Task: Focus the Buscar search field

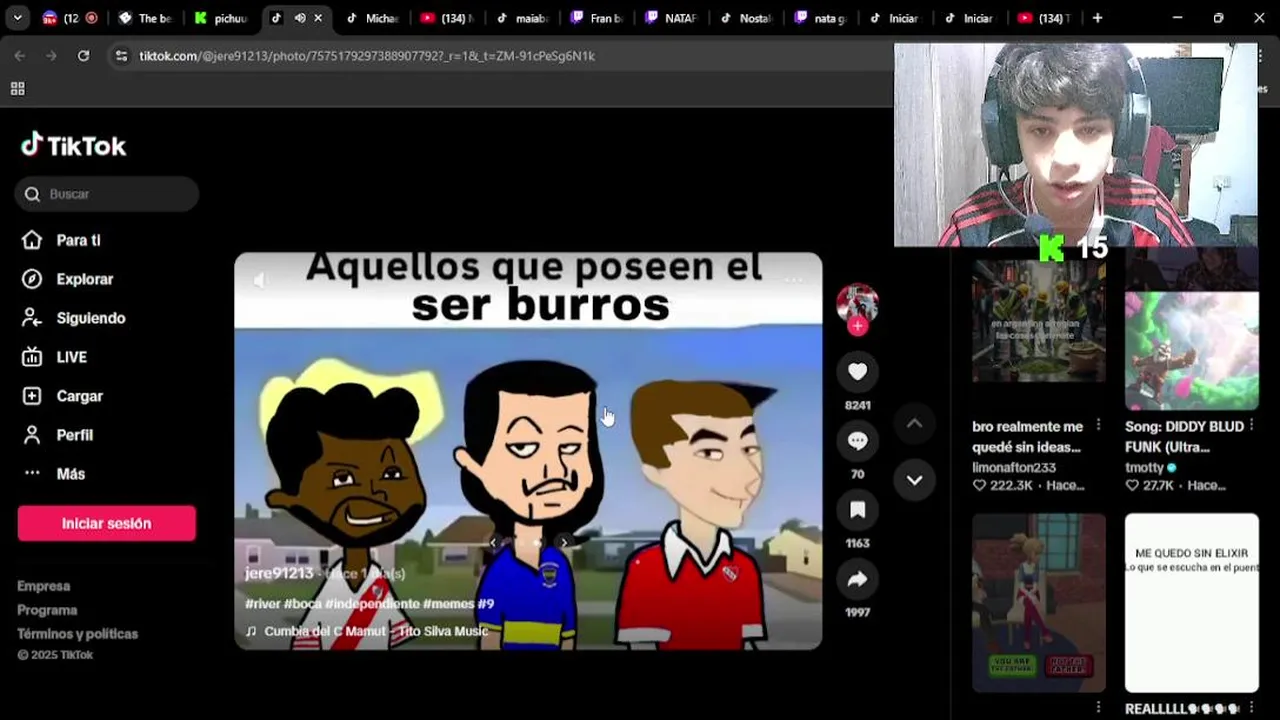Action: pyautogui.click(x=107, y=194)
